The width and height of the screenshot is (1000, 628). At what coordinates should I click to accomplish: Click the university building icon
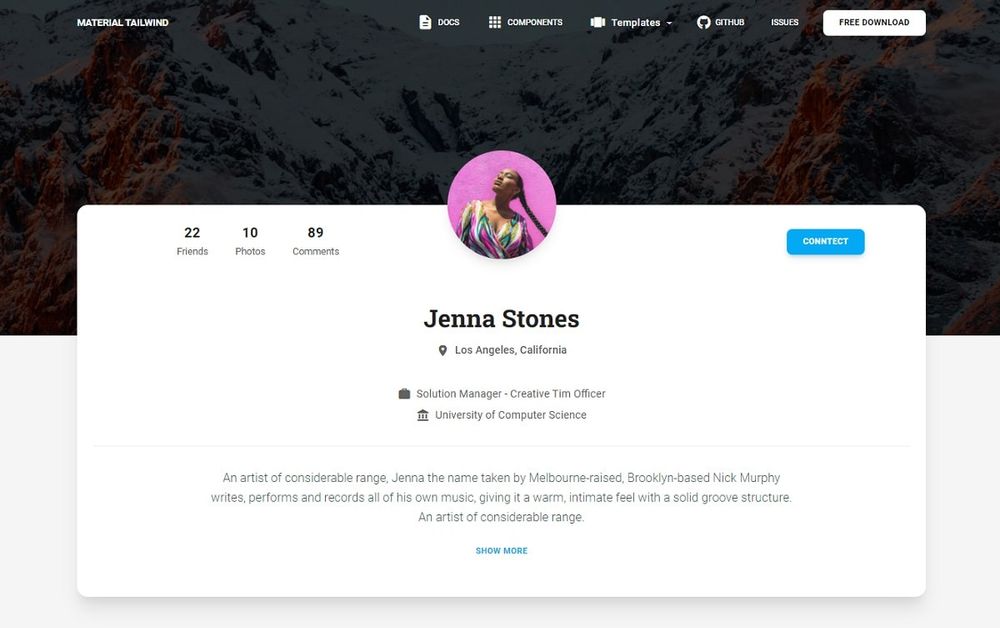tap(423, 415)
